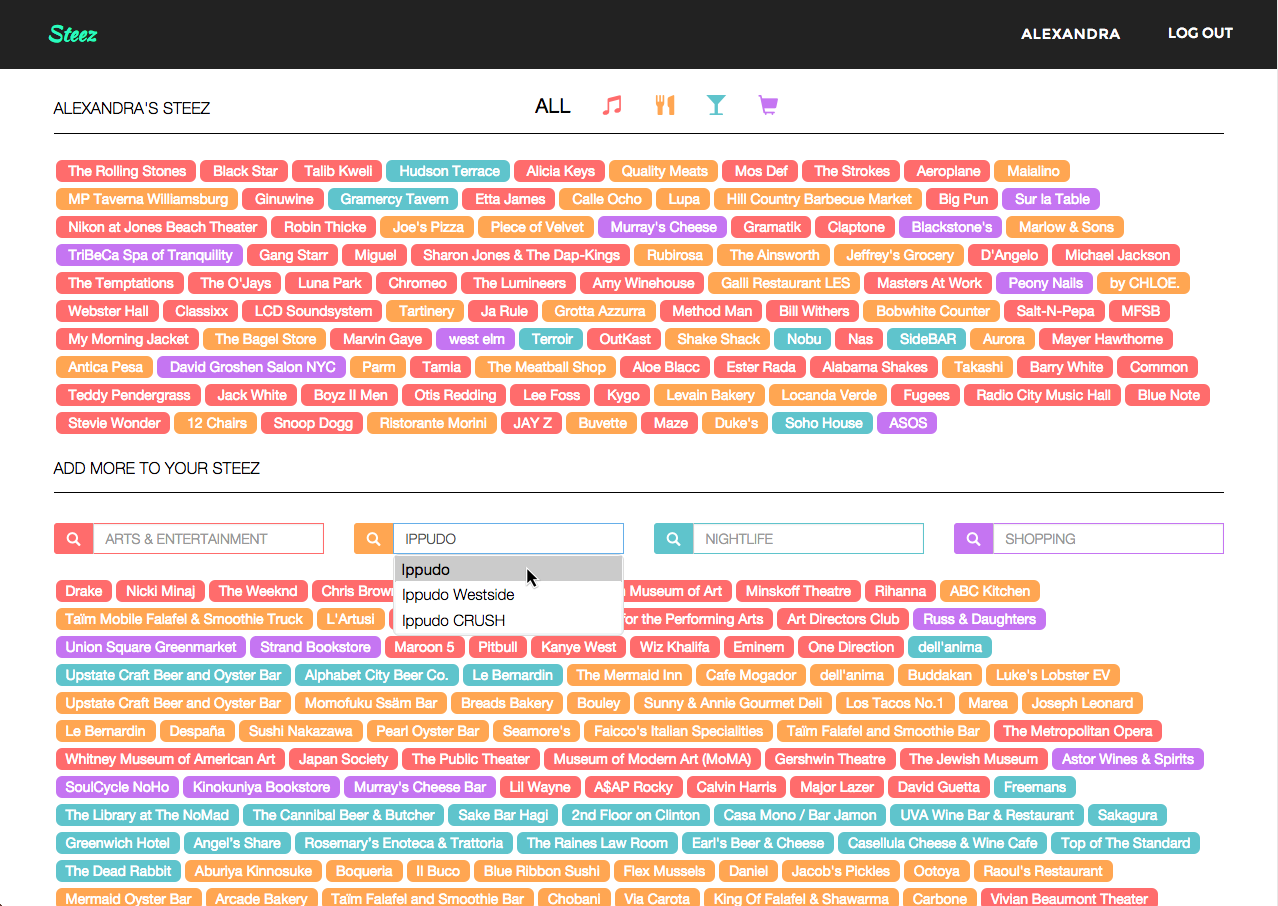Add Nicki Minaj tag
Image resolution: width=1278 pixels, height=906 pixels.
pos(160,591)
